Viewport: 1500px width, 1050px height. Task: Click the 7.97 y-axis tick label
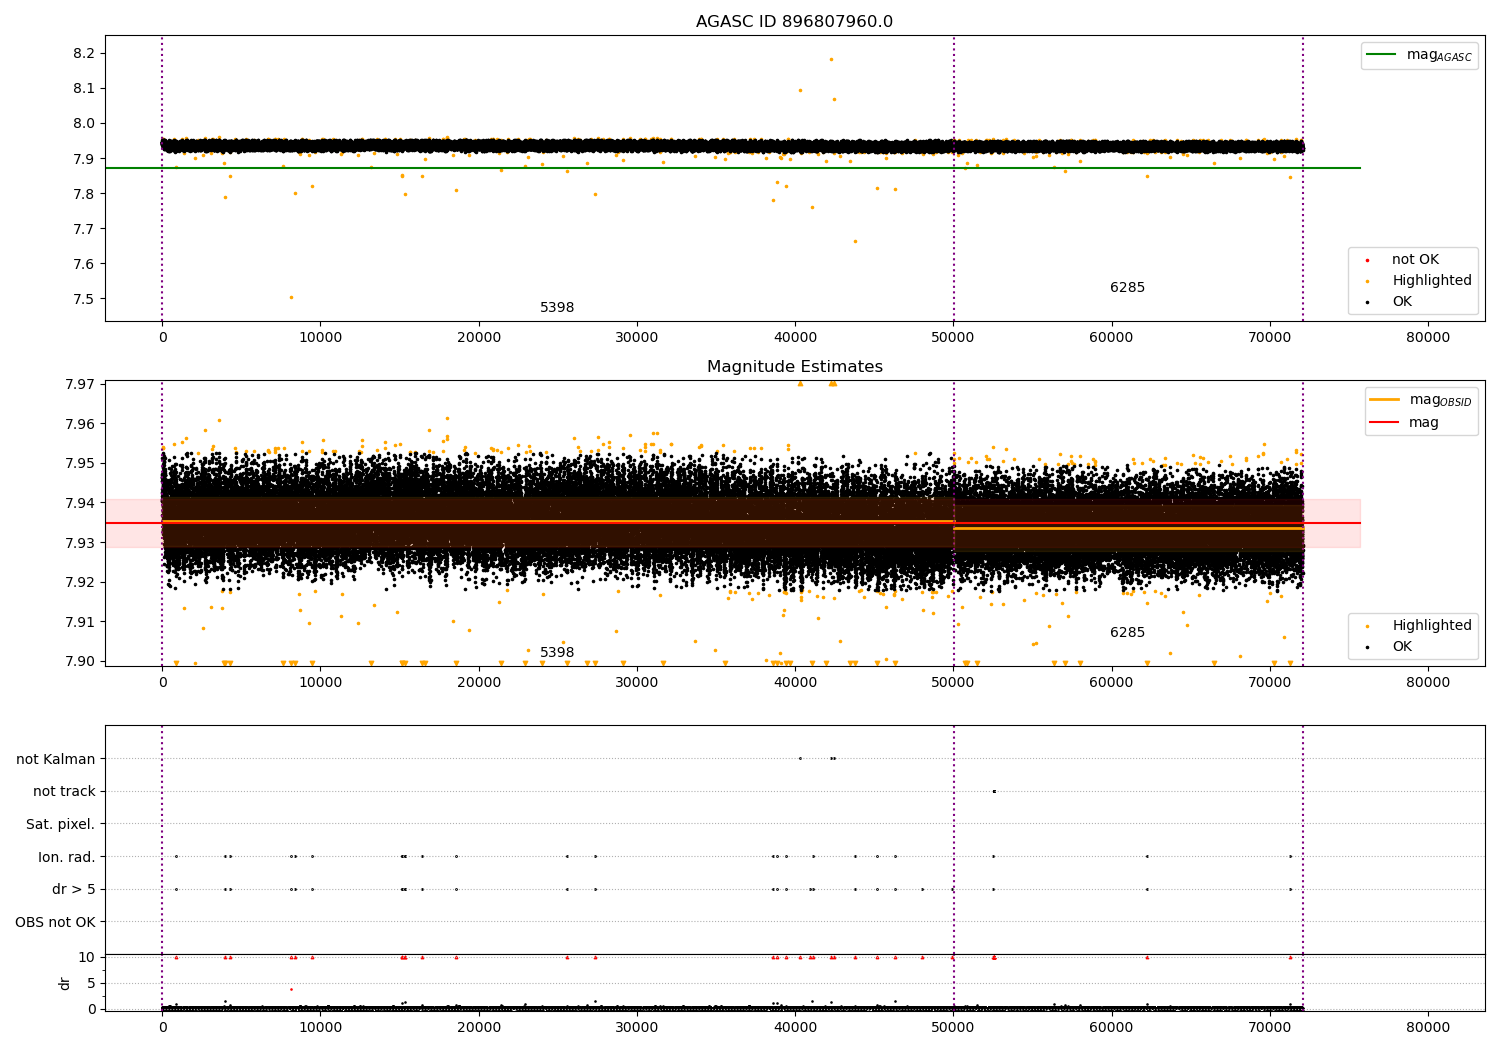point(80,385)
